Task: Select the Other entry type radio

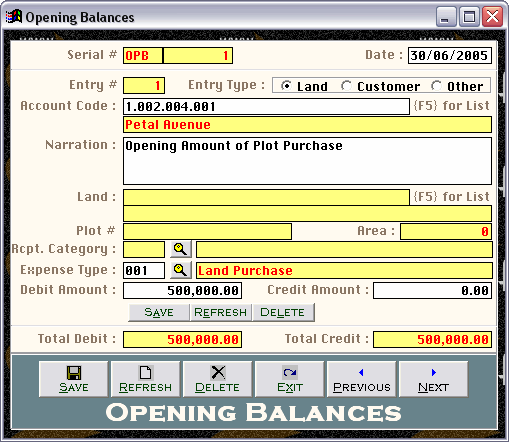Action: [x=436, y=86]
